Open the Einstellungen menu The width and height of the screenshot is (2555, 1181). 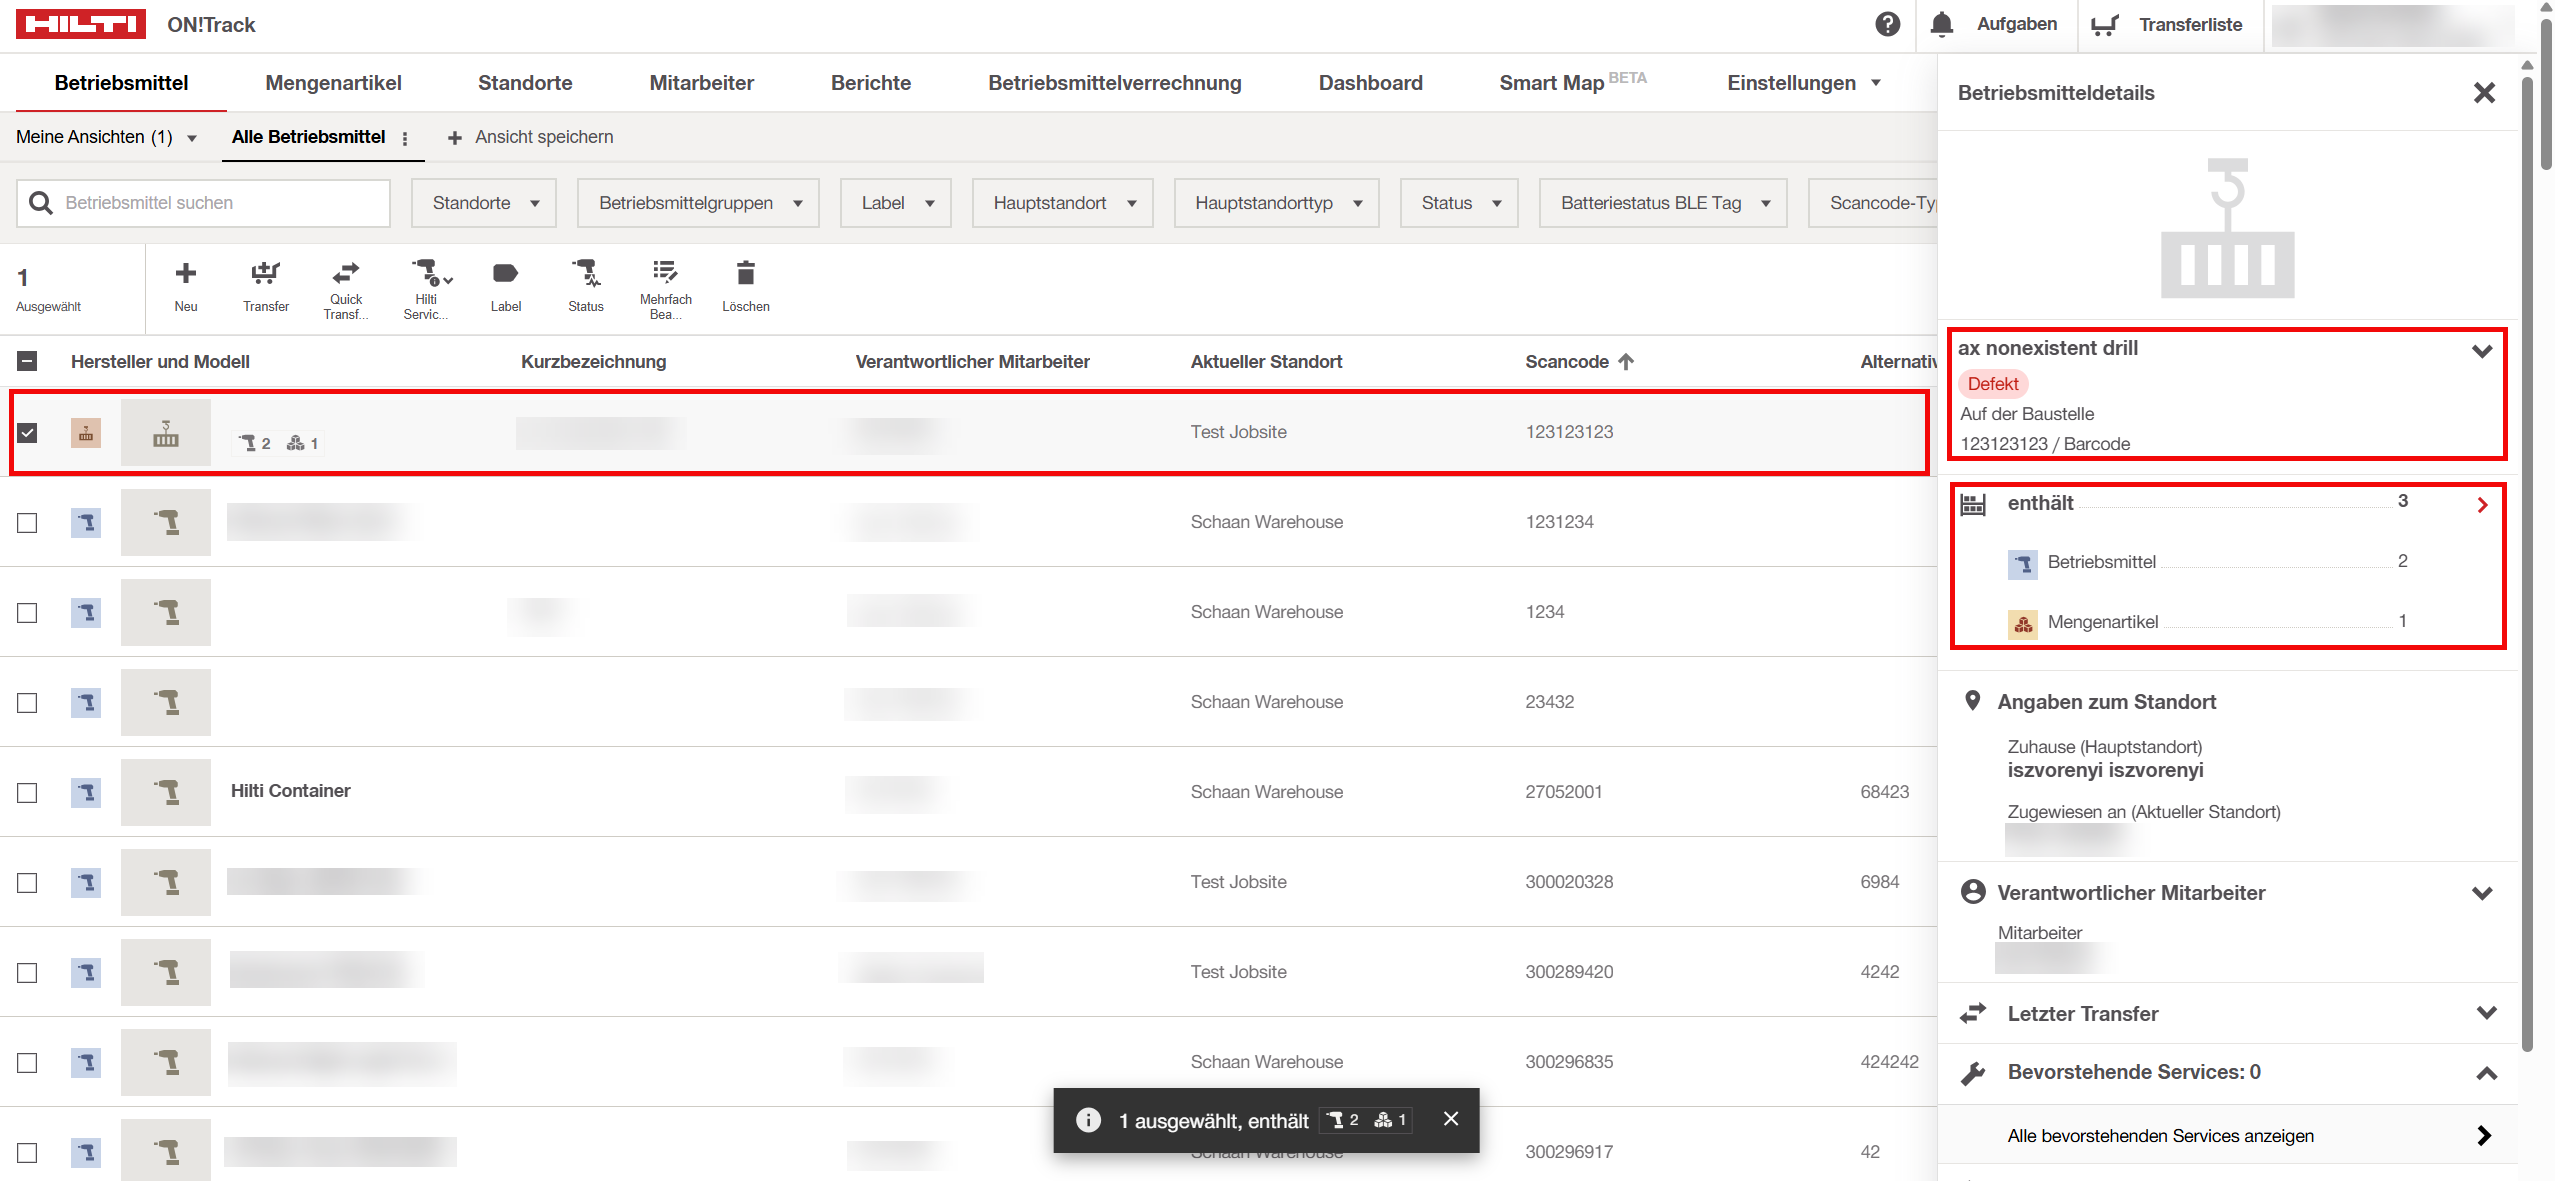pos(1804,83)
